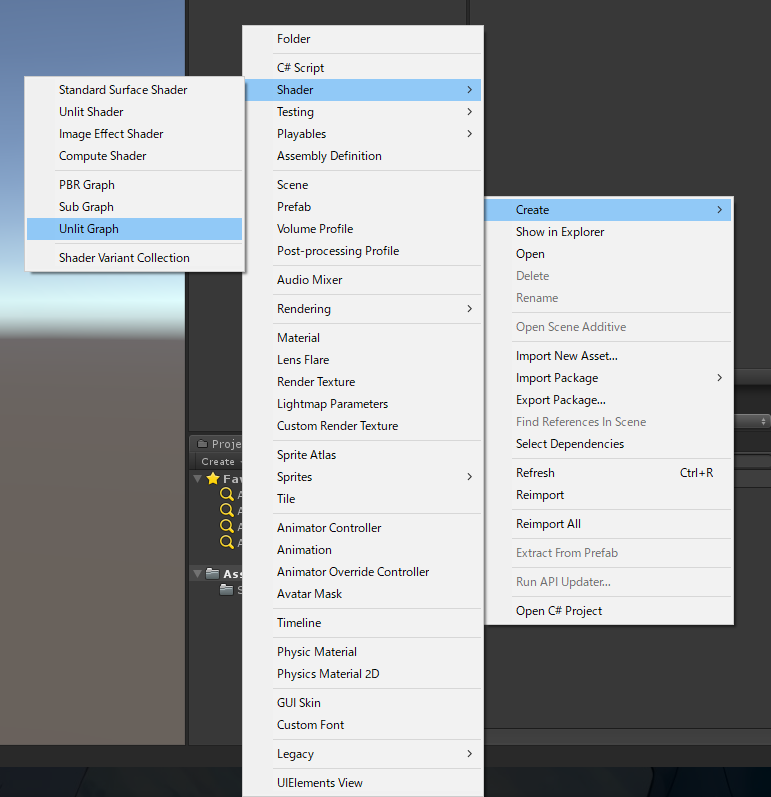Image resolution: width=771 pixels, height=797 pixels.
Task: Choose Physics Material 2D
Action: (363, 674)
